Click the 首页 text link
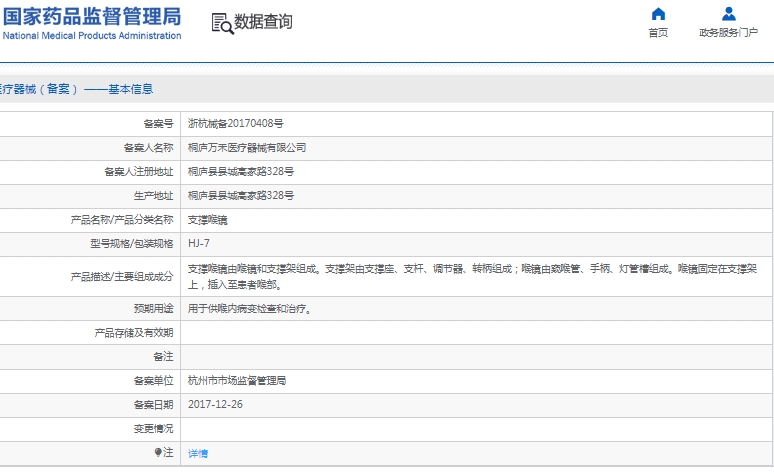774x474 pixels. point(658,33)
